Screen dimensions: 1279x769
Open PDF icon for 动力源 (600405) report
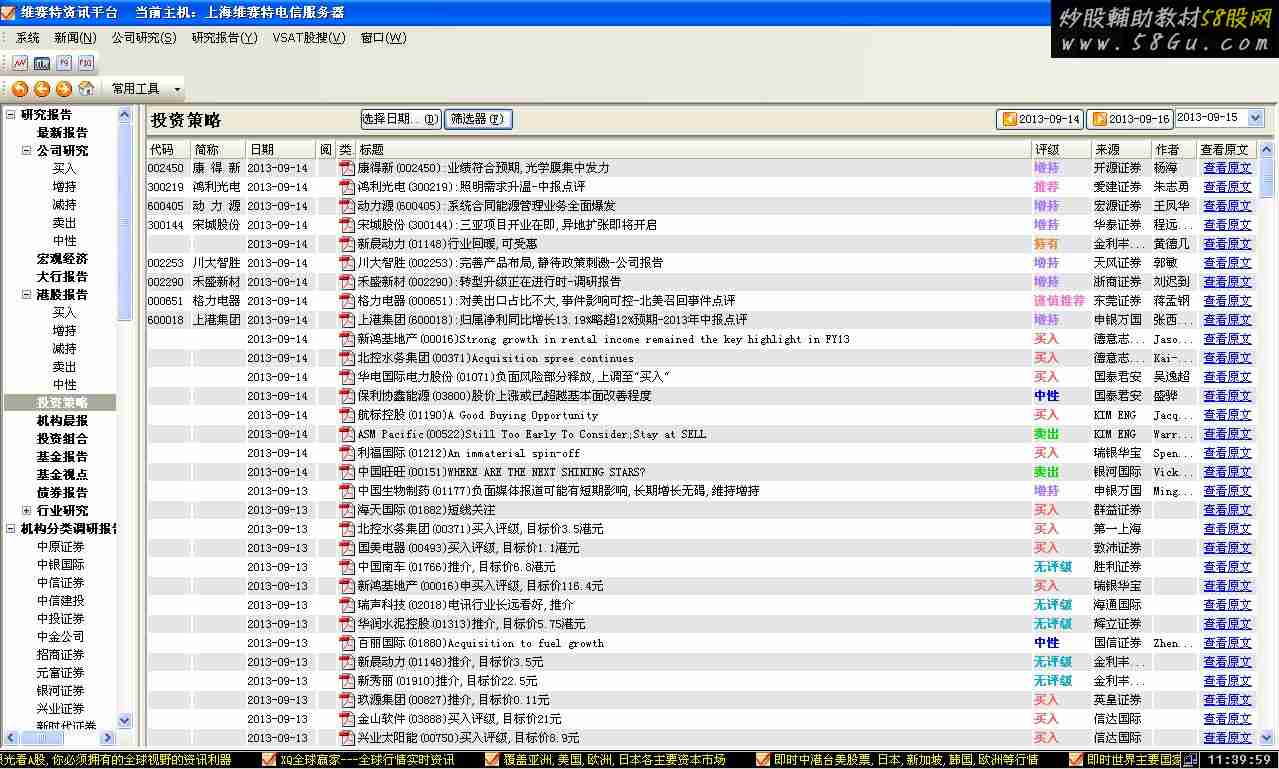click(348, 206)
